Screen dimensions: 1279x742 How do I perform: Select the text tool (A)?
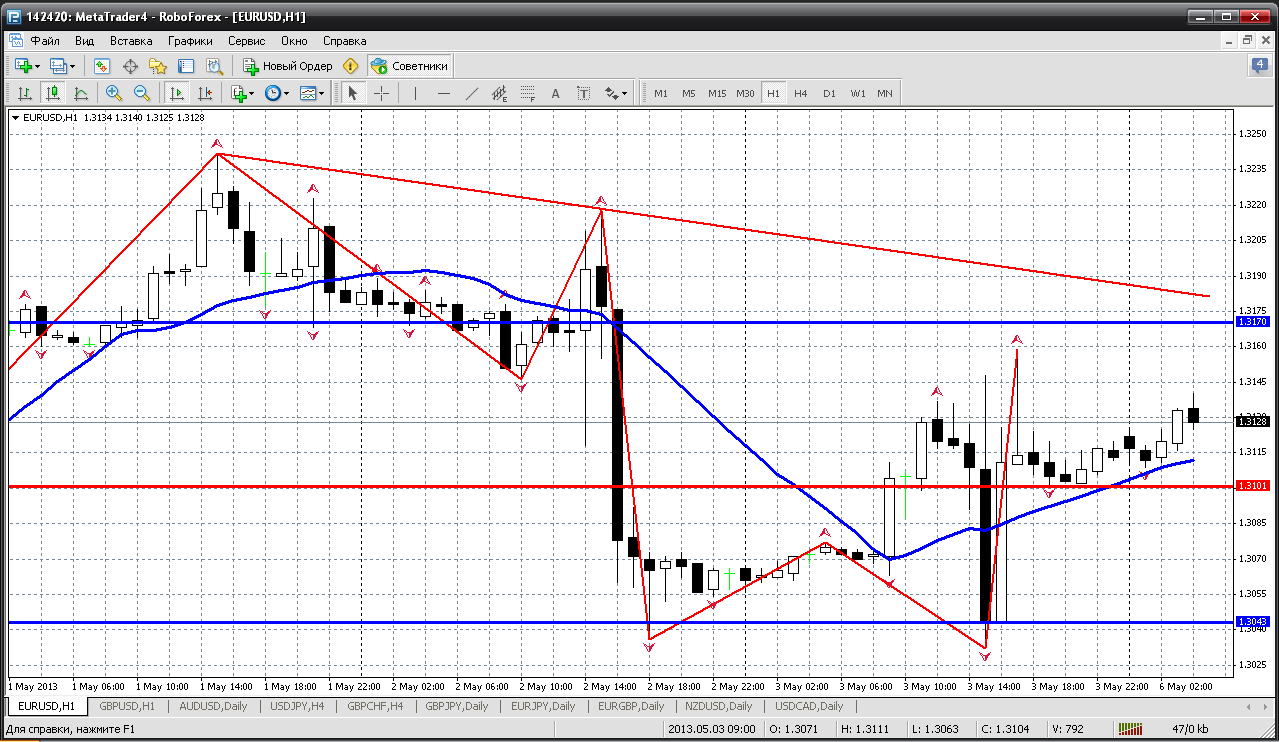[556, 93]
